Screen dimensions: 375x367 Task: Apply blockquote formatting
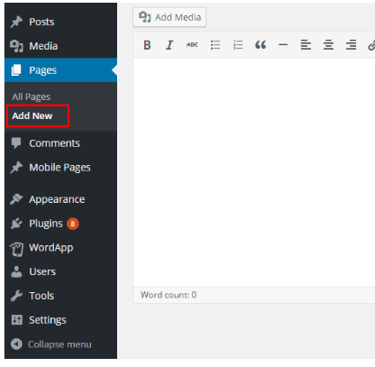pos(260,45)
